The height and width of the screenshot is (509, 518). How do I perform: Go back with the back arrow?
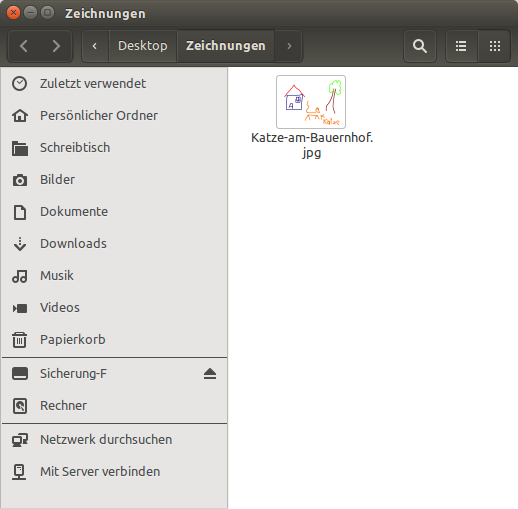coord(24,46)
